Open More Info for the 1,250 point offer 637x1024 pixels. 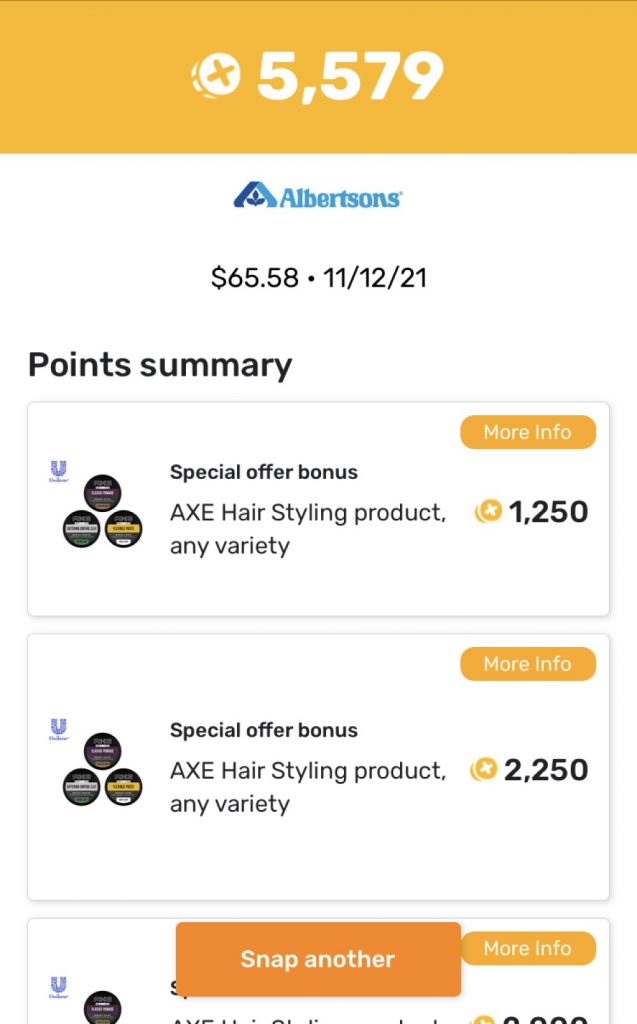coord(527,432)
